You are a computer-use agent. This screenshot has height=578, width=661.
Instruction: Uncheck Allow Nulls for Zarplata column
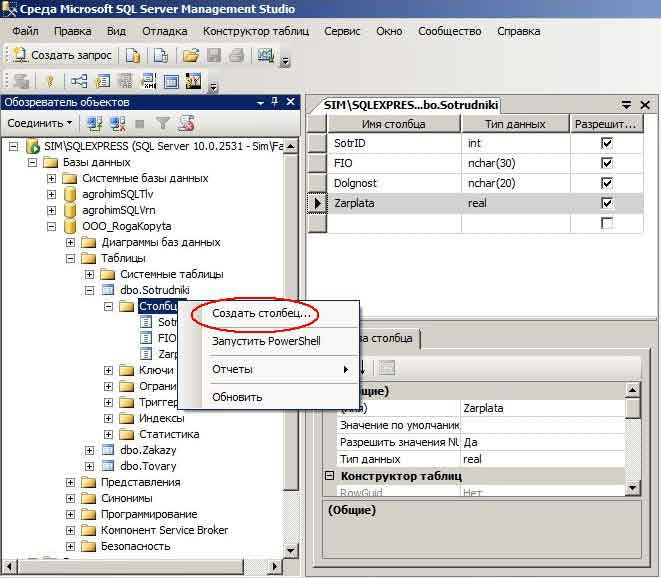[607, 203]
